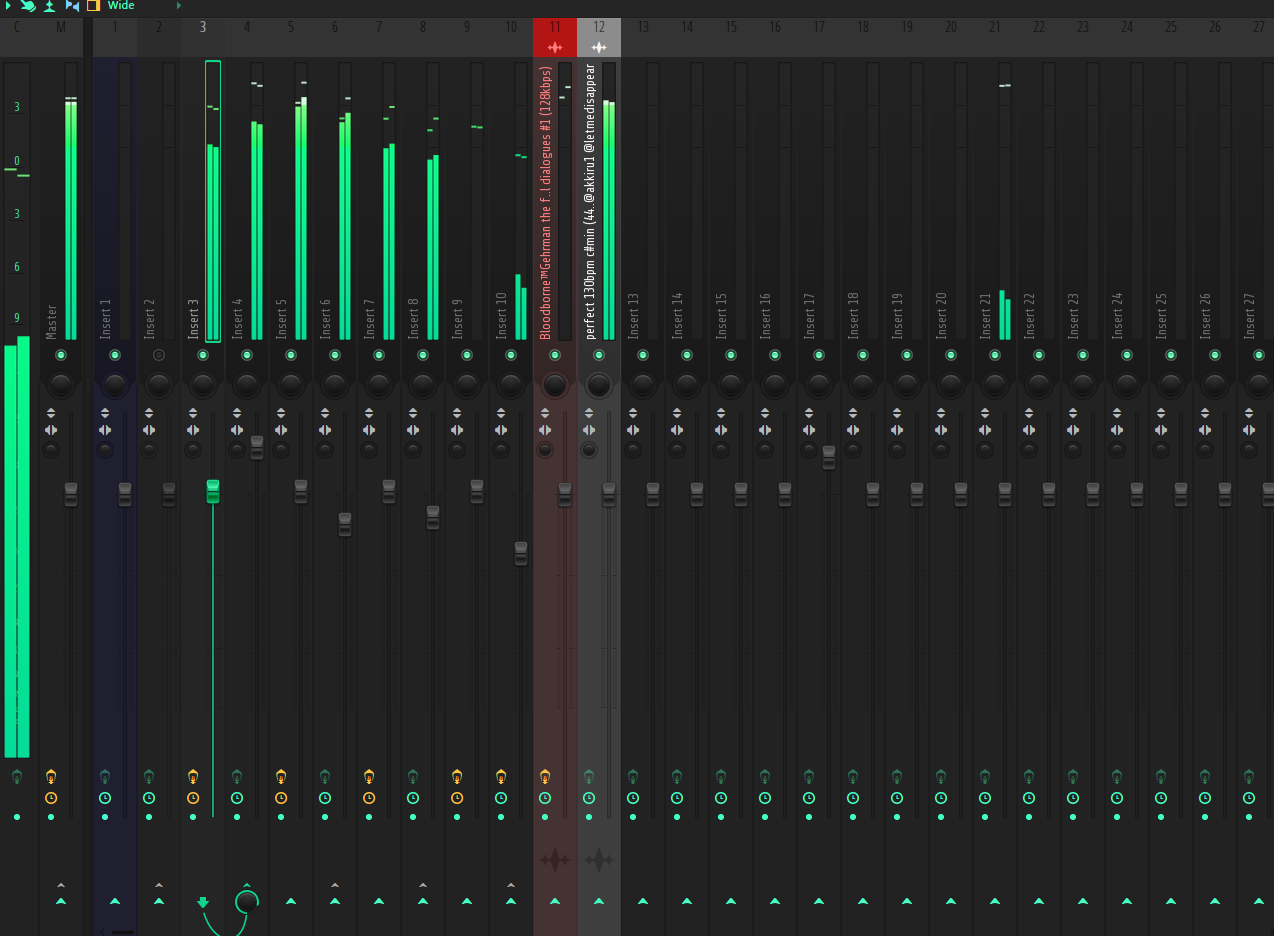Mute the track 12 perfect 130bpm LED

click(599, 355)
